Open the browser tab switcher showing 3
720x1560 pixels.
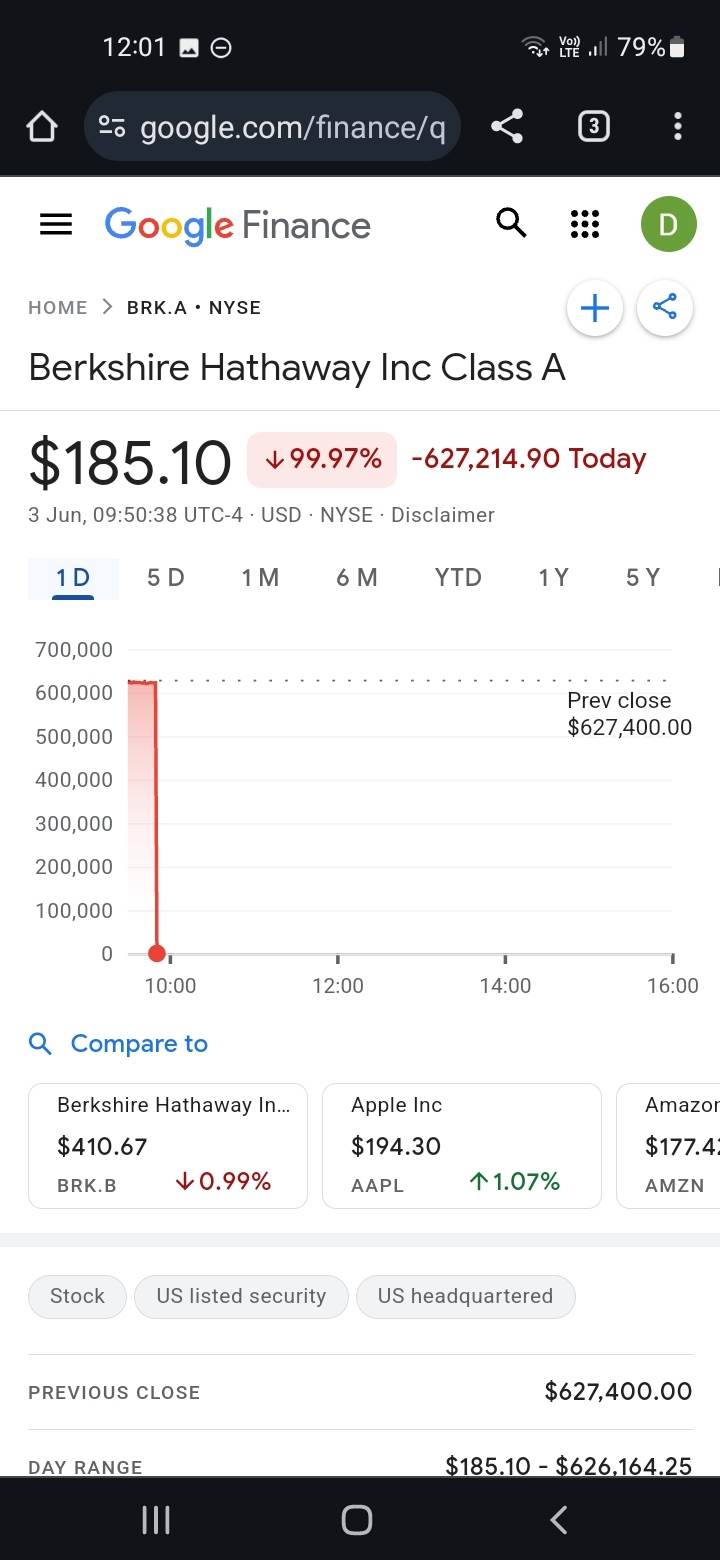click(x=593, y=126)
